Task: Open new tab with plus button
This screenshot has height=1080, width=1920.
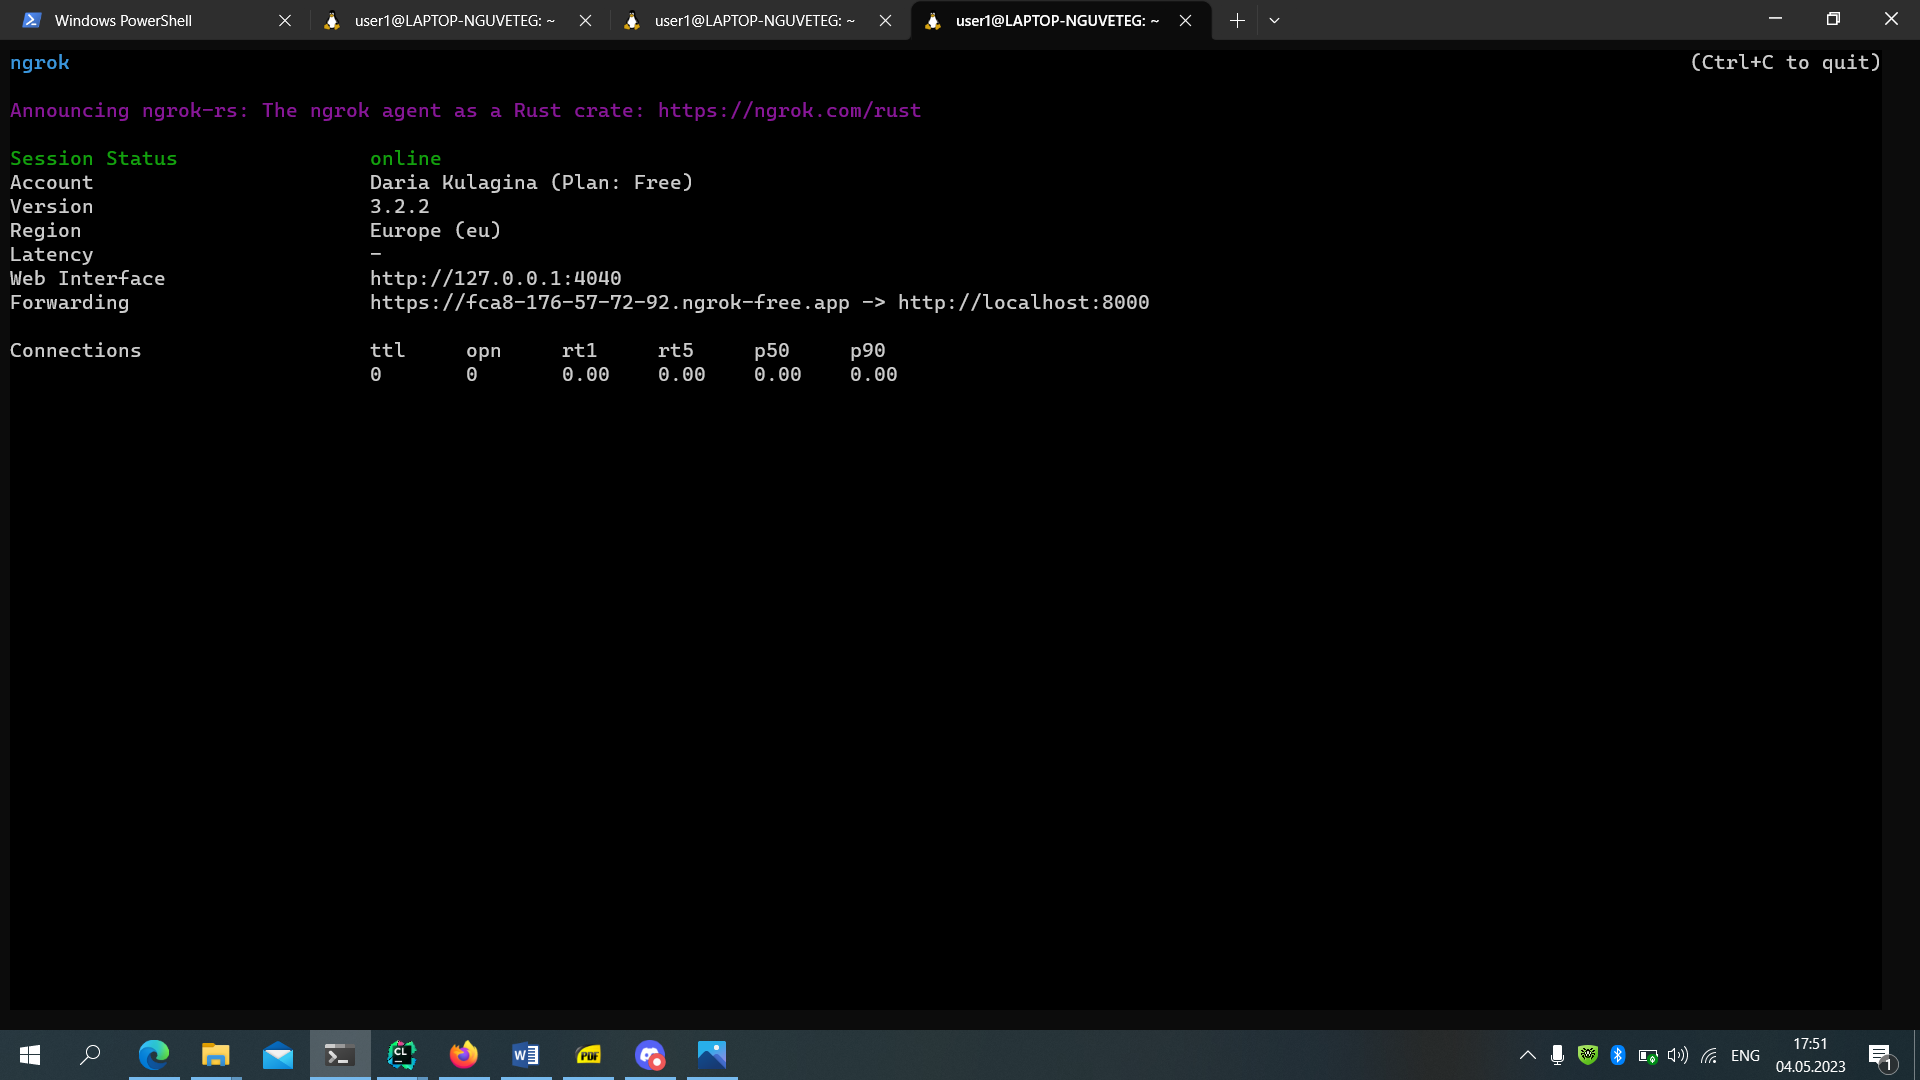Action: tap(1237, 20)
